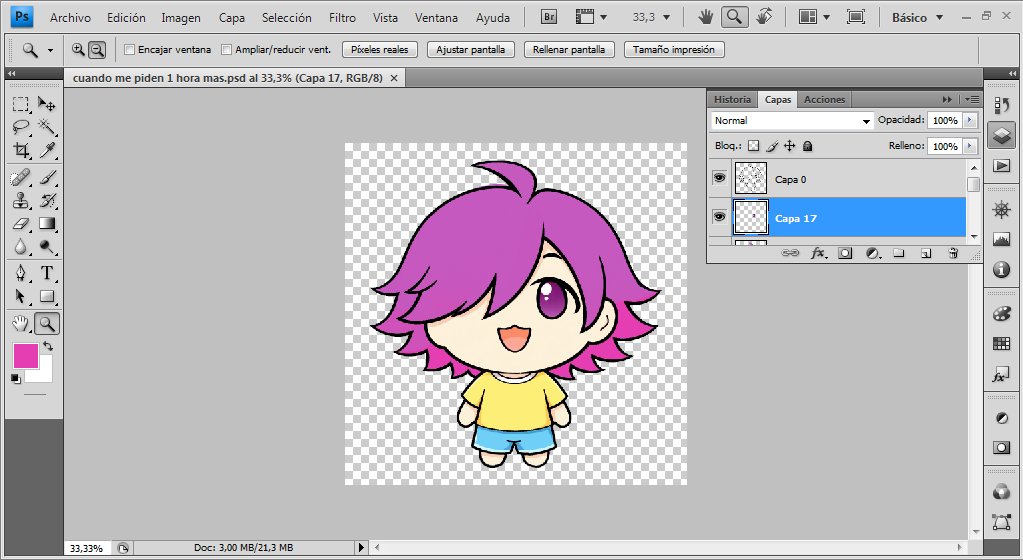This screenshot has height=560, width=1023.
Task: Enable Encajar ventana checkbox
Action: click(x=129, y=50)
